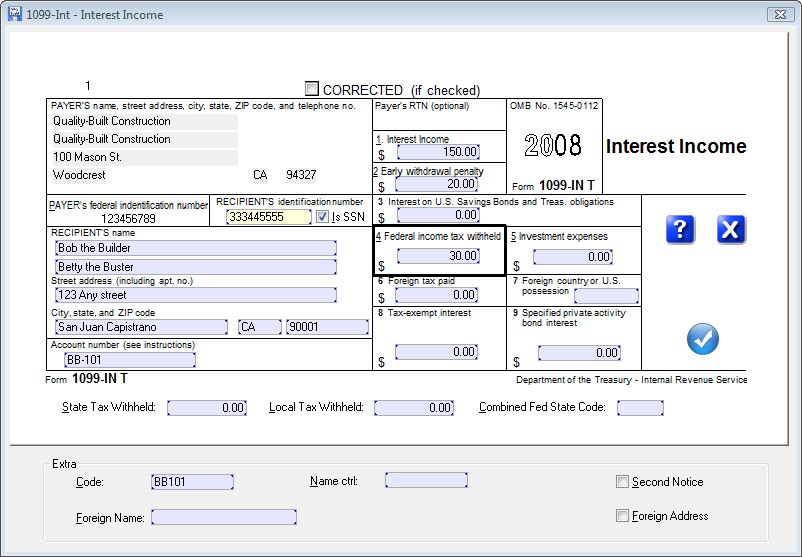Uncheck the Is SSN checkbox
Screen dimensions: 802x557
[x=322, y=217]
